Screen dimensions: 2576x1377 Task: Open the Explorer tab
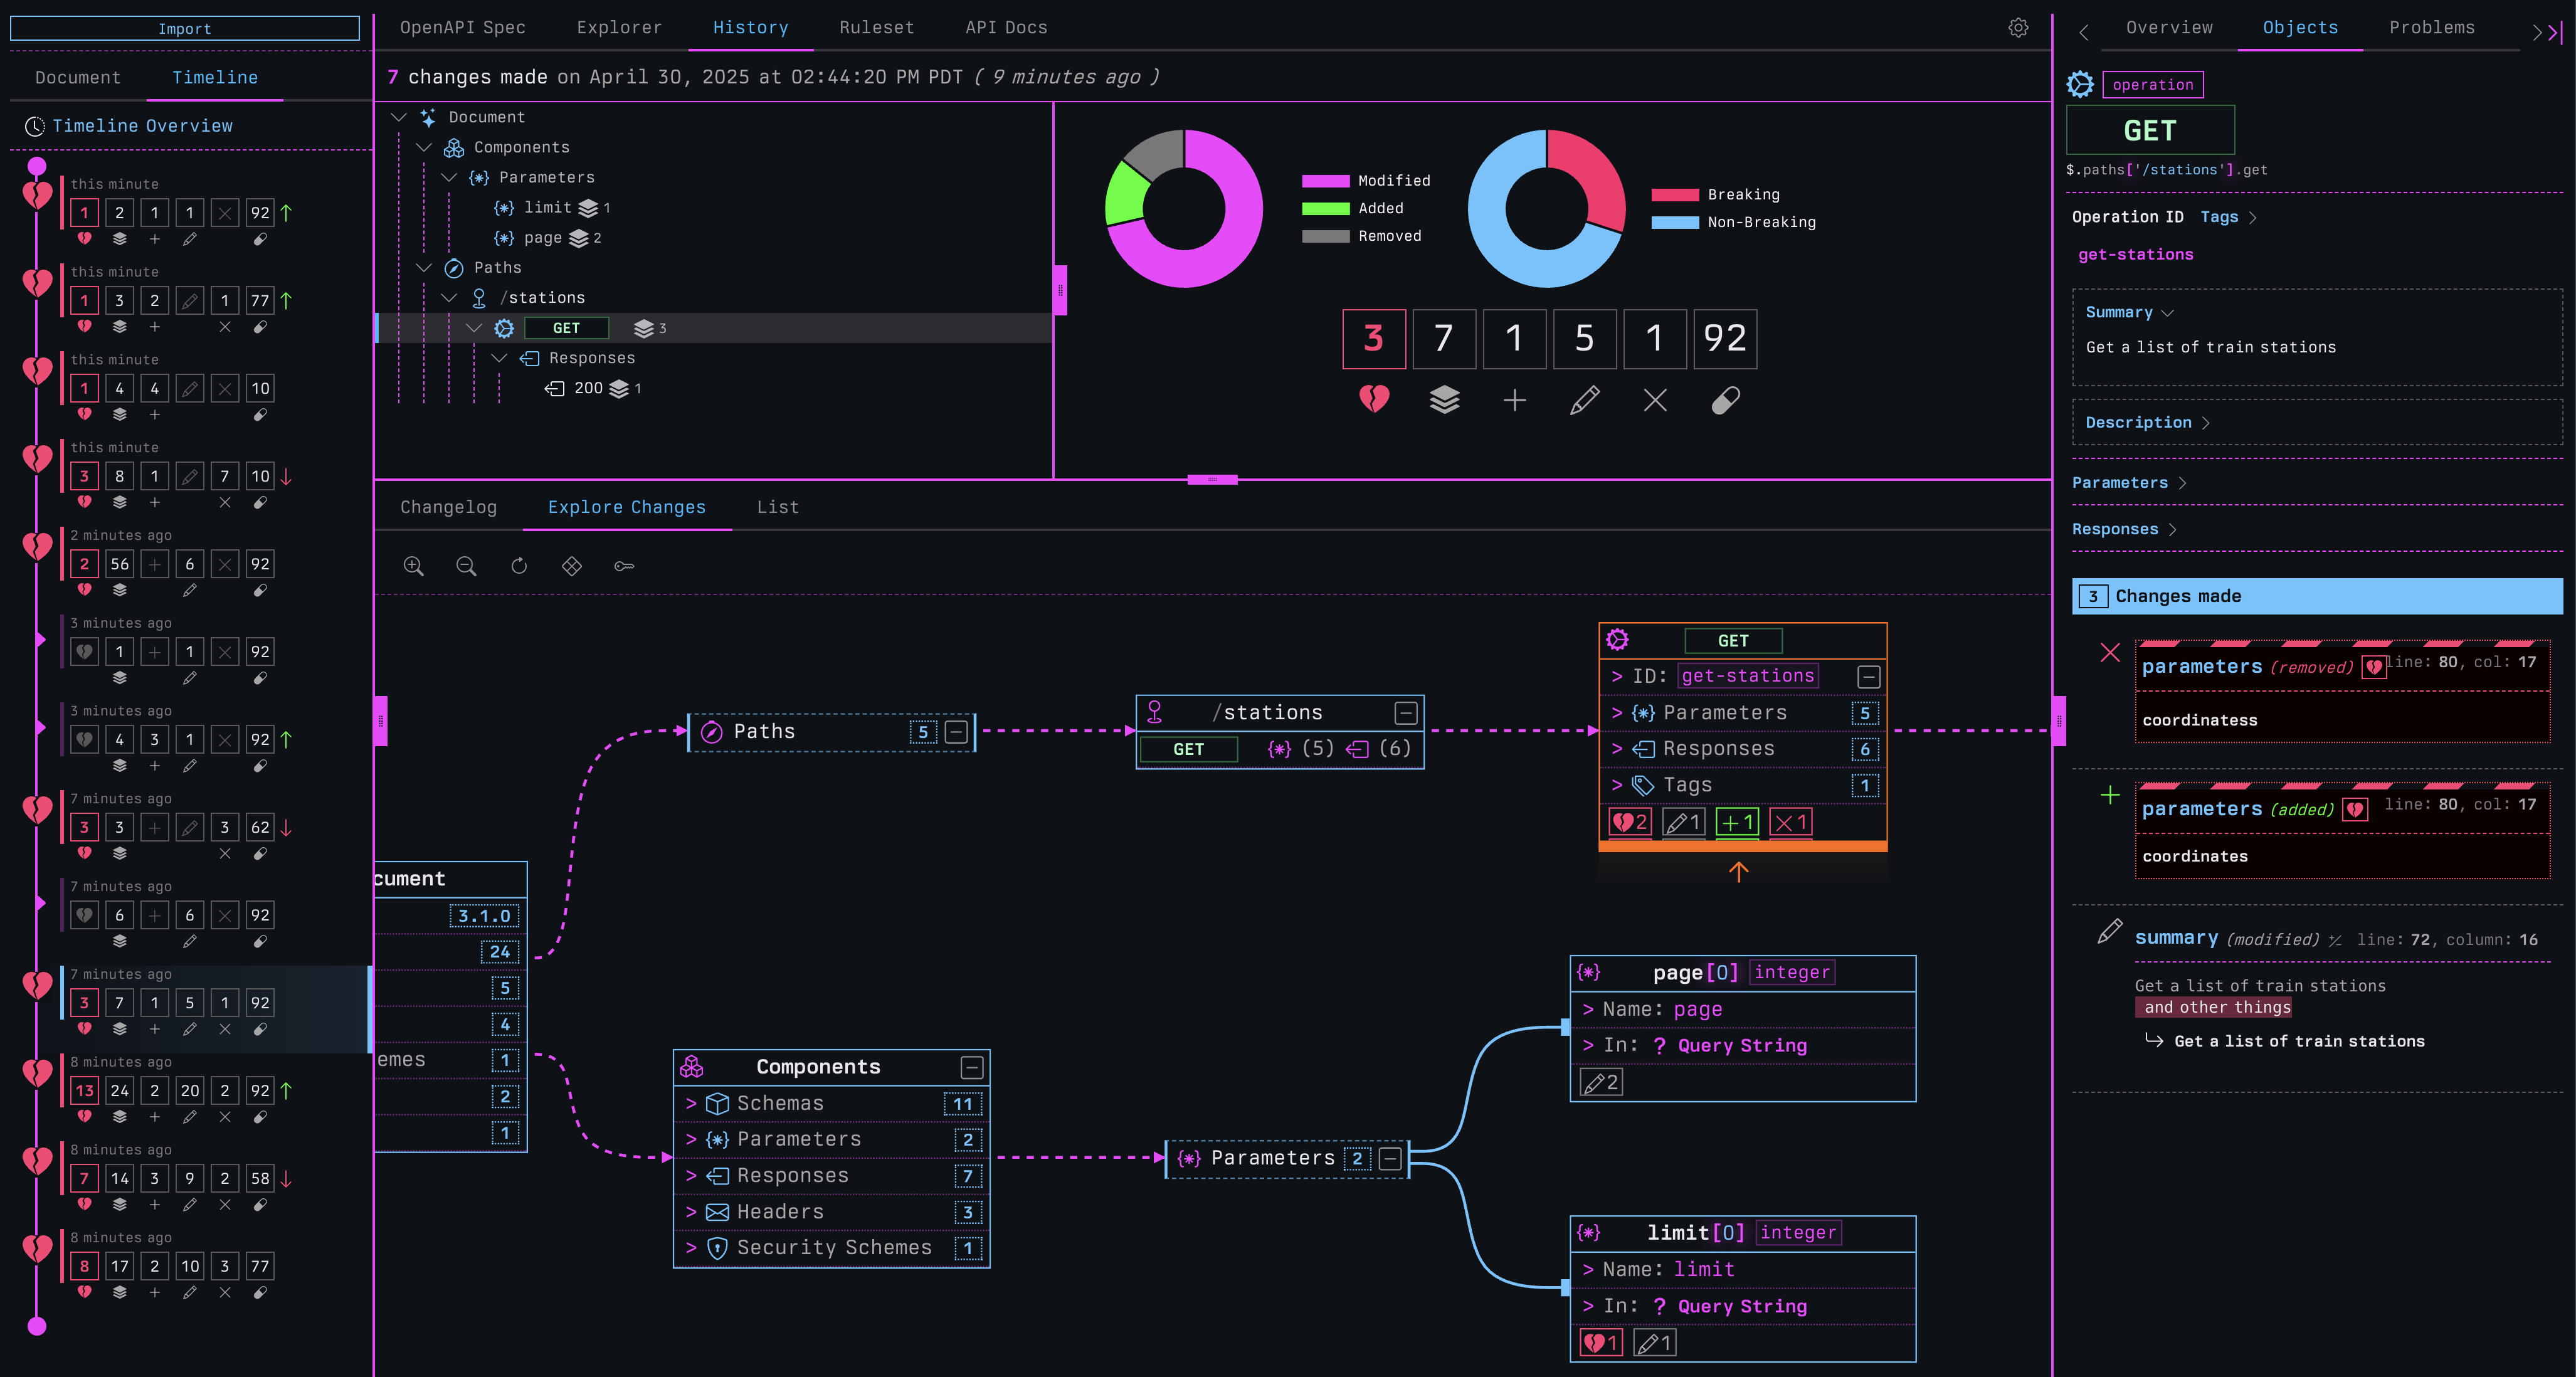pos(619,28)
